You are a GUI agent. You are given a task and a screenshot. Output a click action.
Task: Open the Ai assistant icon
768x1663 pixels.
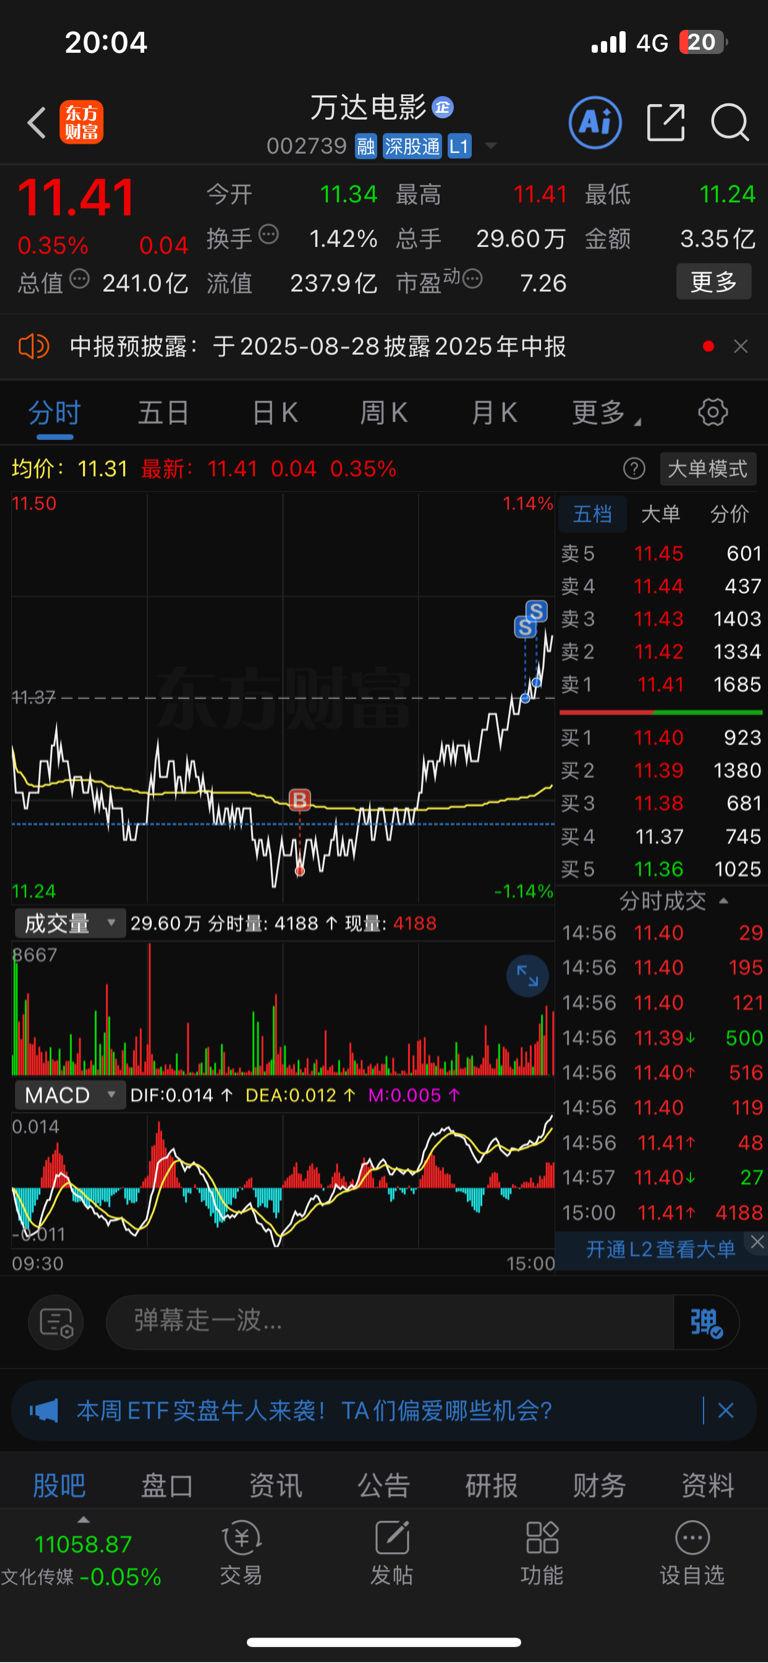click(x=595, y=123)
